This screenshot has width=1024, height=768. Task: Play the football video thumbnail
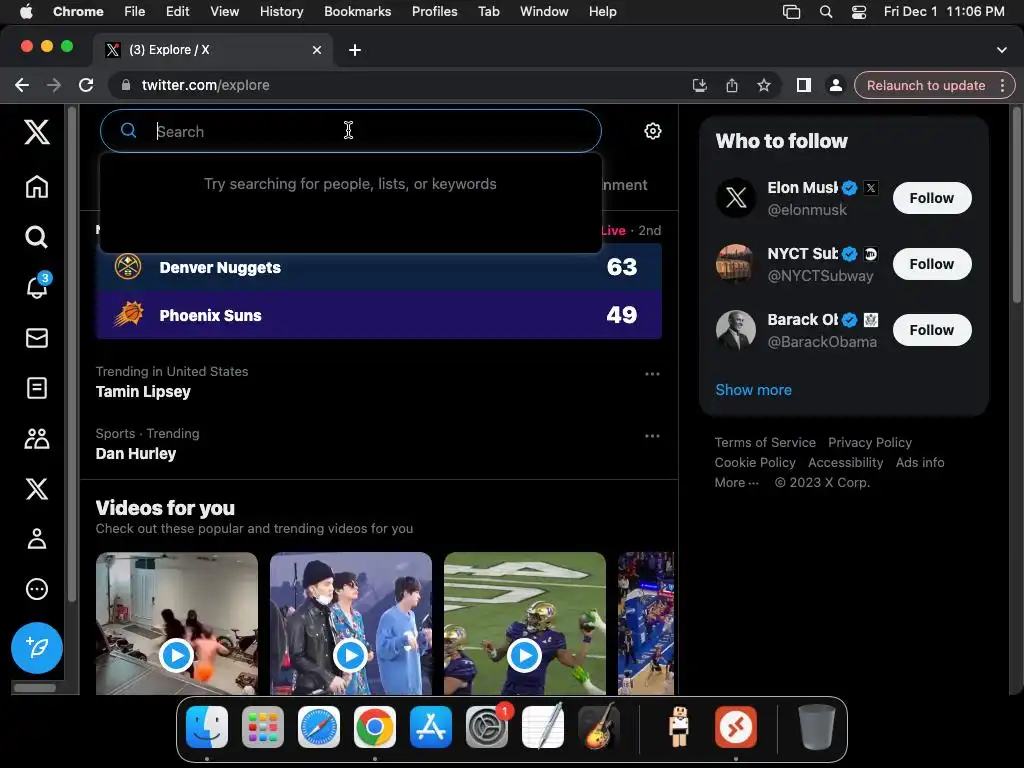point(524,655)
